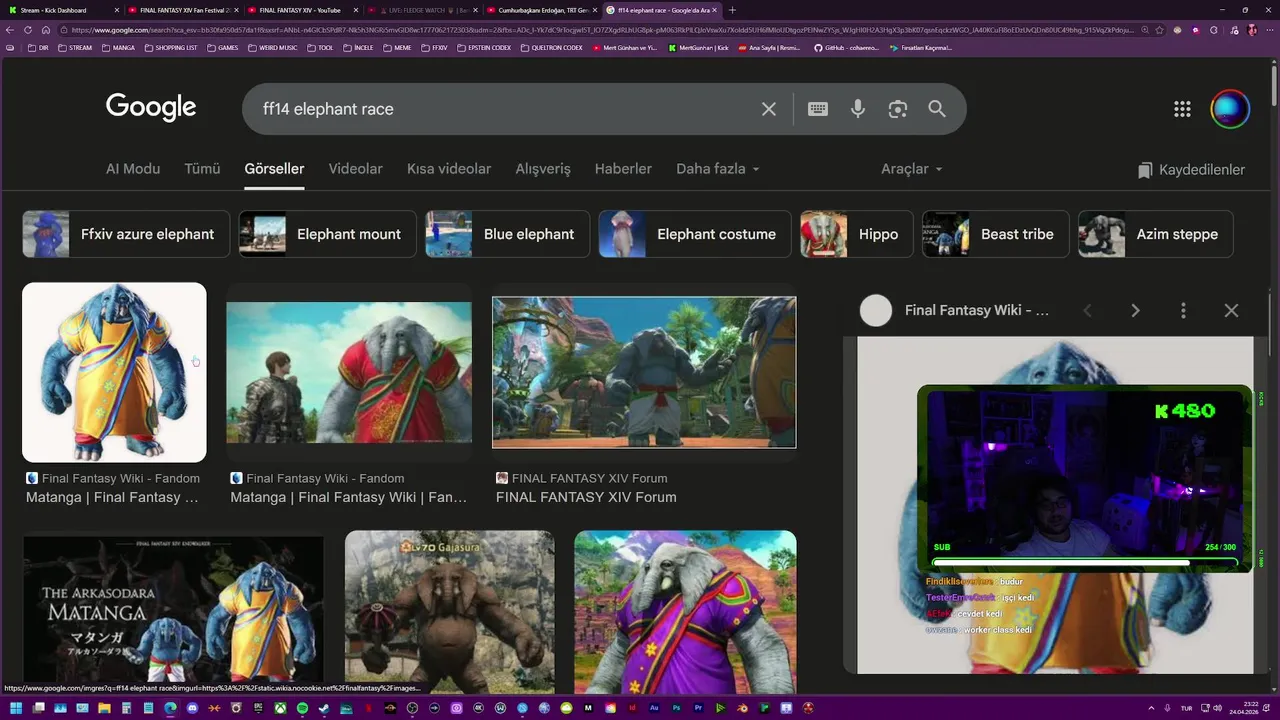Switch to FINAL FANTASY XIV Fan Festival tab
The image size is (1280, 720).
tap(182, 10)
